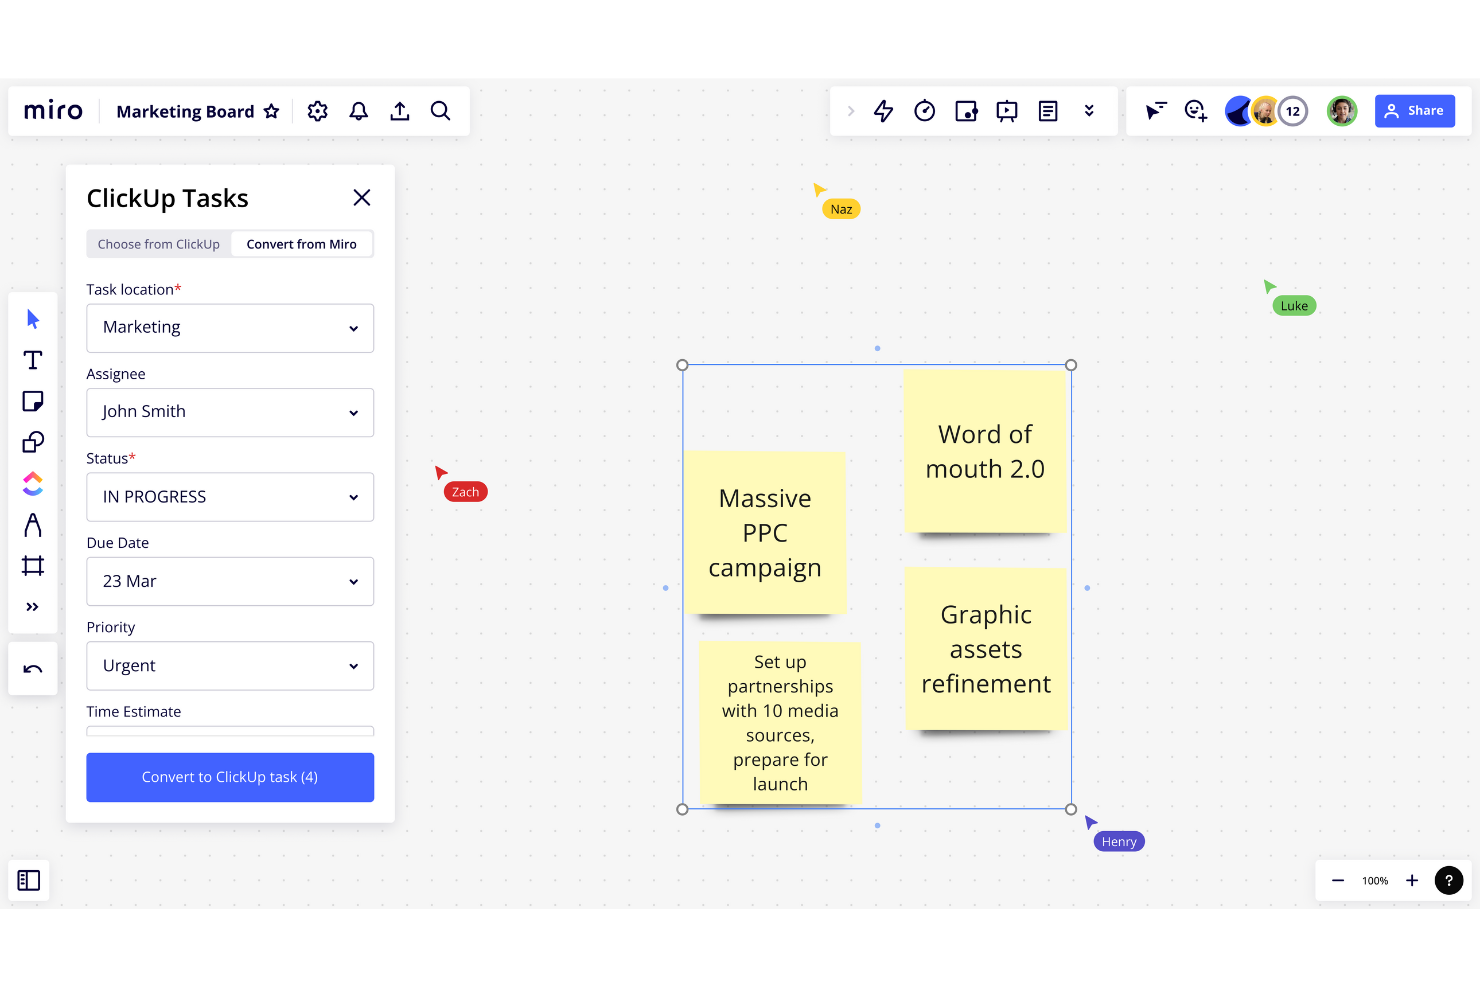Select the Text tool in left toolbar

click(x=33, y=360)
